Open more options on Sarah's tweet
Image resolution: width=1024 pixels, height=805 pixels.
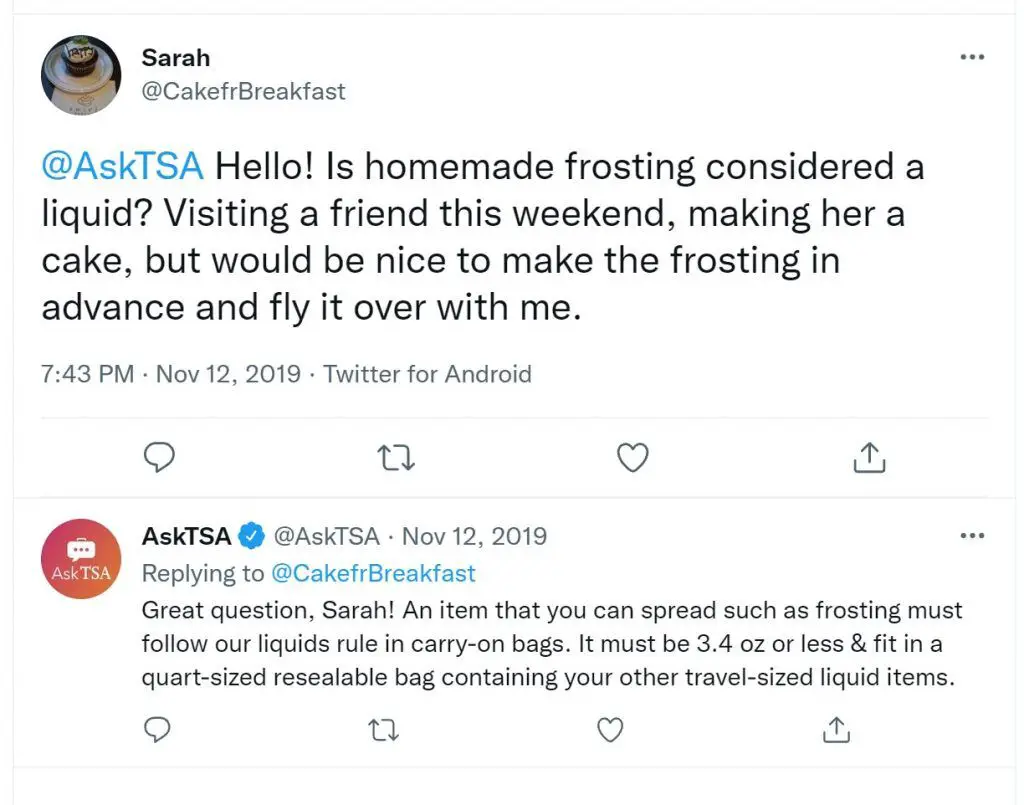pos(972,58)
